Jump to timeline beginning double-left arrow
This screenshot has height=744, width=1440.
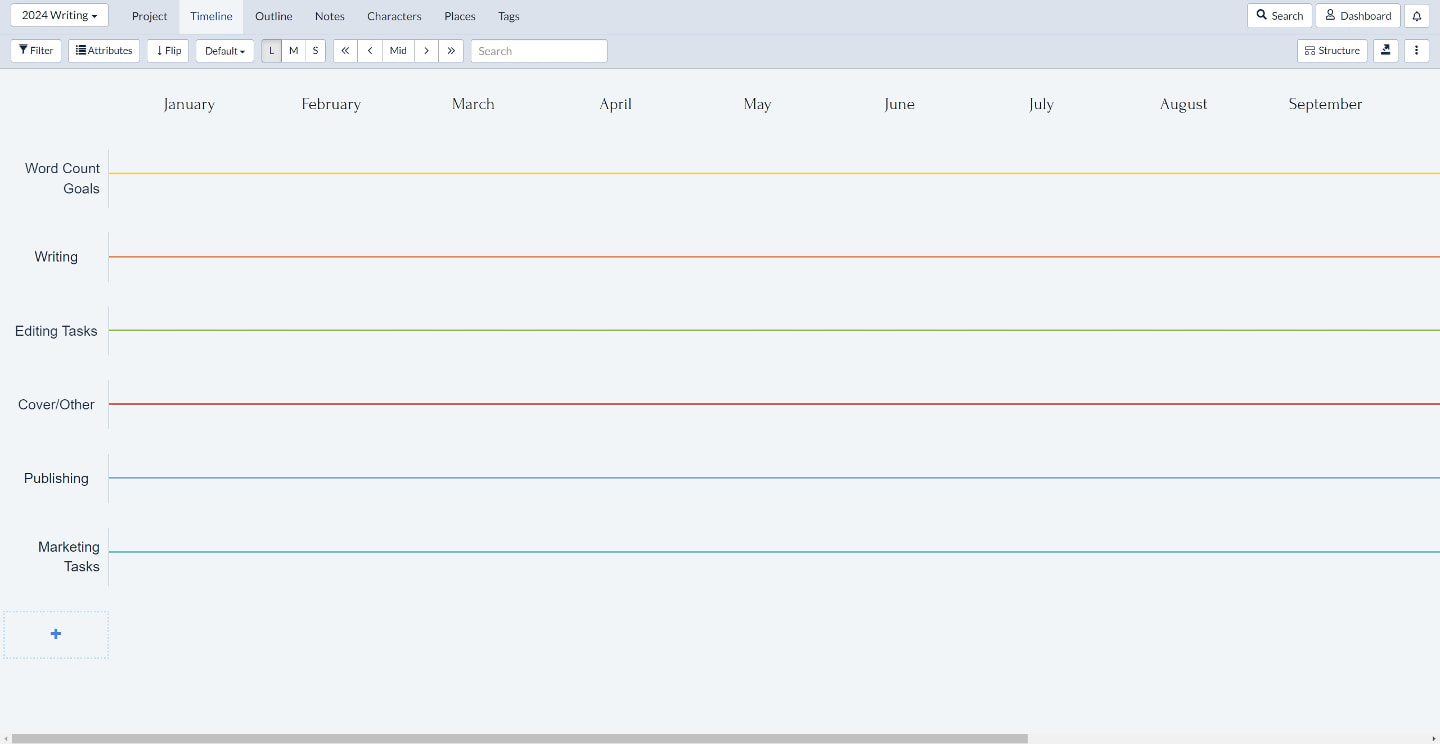[x=346, y=51]
